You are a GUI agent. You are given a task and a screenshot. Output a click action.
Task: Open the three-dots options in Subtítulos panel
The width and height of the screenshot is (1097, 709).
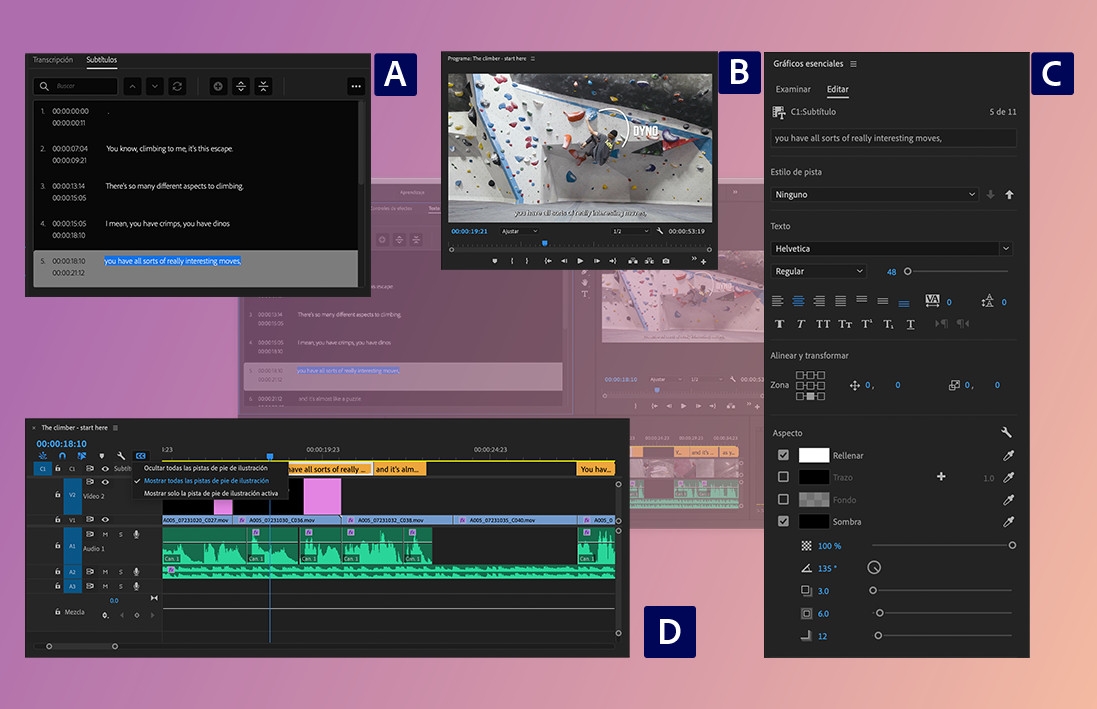[x=356, y=86]
